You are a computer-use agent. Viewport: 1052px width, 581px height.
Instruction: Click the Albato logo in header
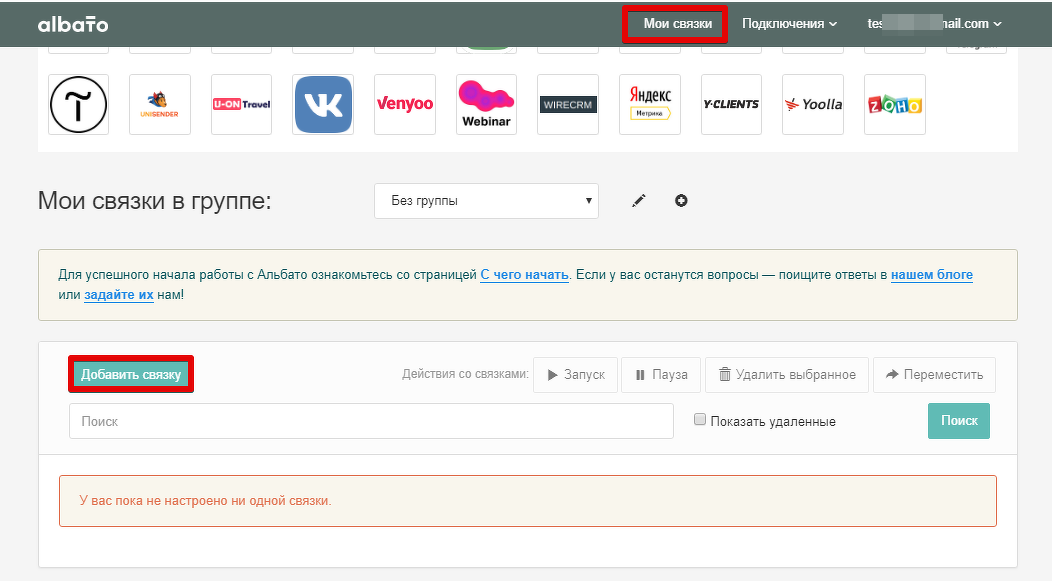tap(72, 25)
